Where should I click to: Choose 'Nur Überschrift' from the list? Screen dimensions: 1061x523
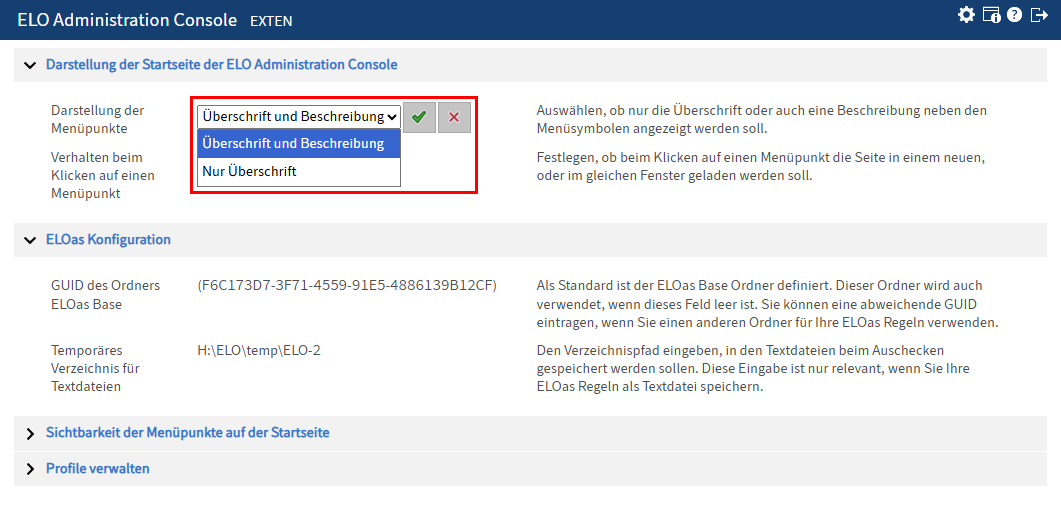point(299,172)
